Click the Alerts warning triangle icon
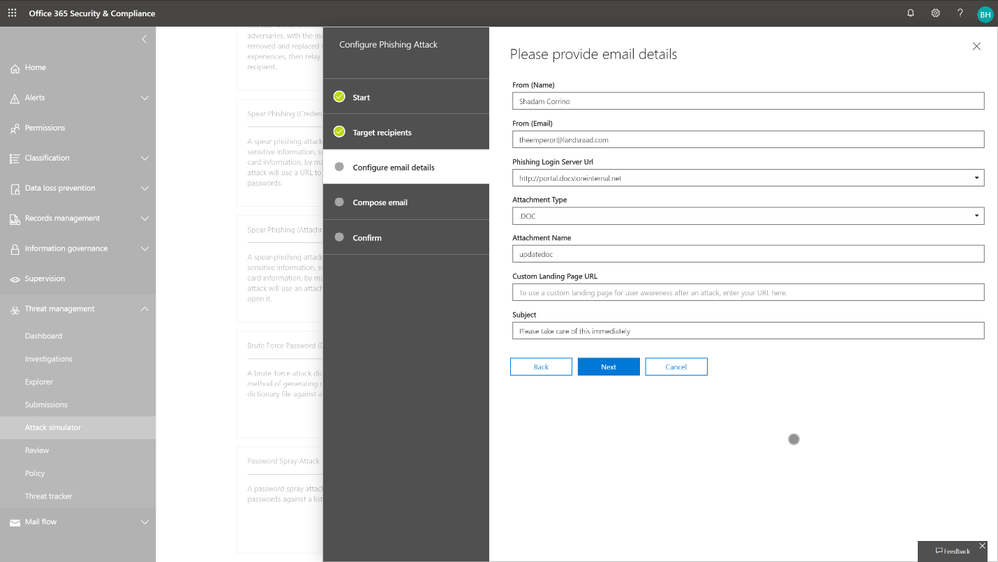The image size is (998, 562). [15, 98]
